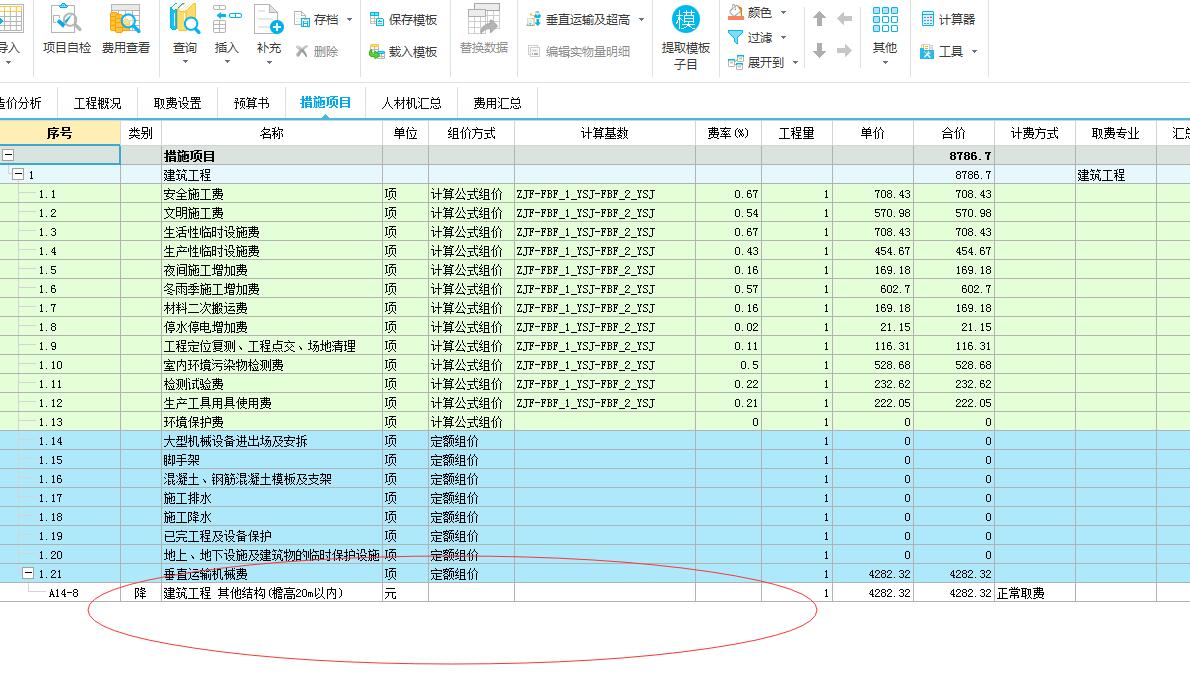Switch to the 预算书 tab
1190x681 pixels.
click(251, 102)
